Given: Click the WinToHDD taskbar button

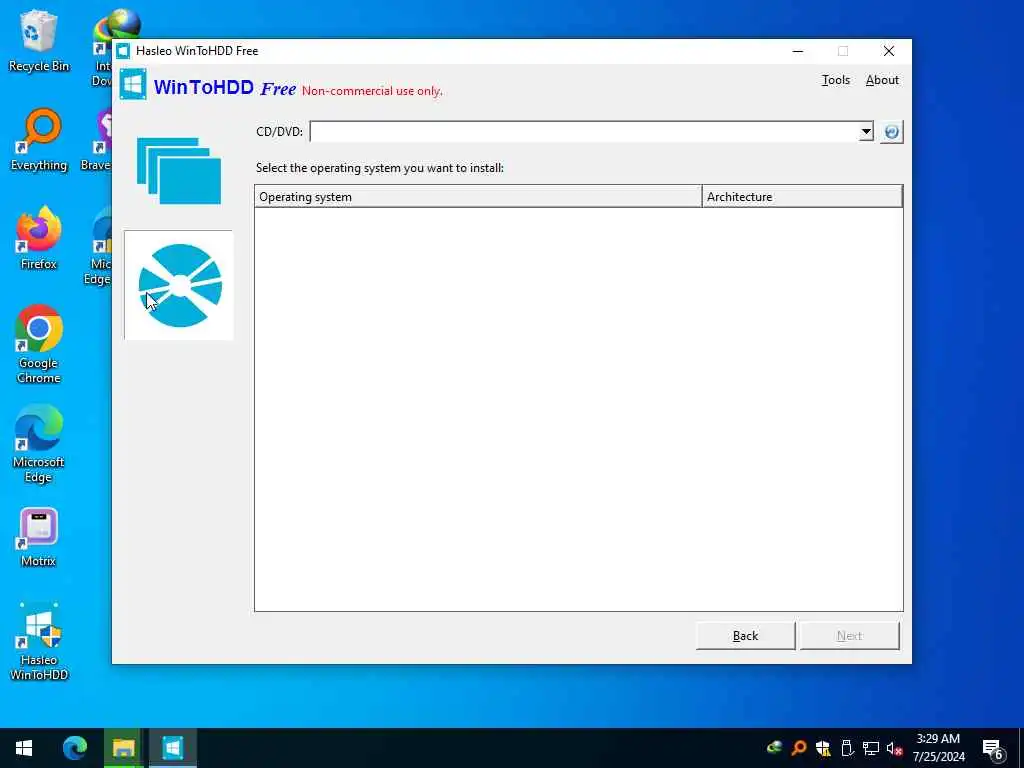Looking at the screenshot, I should click(x=172, y=748).
